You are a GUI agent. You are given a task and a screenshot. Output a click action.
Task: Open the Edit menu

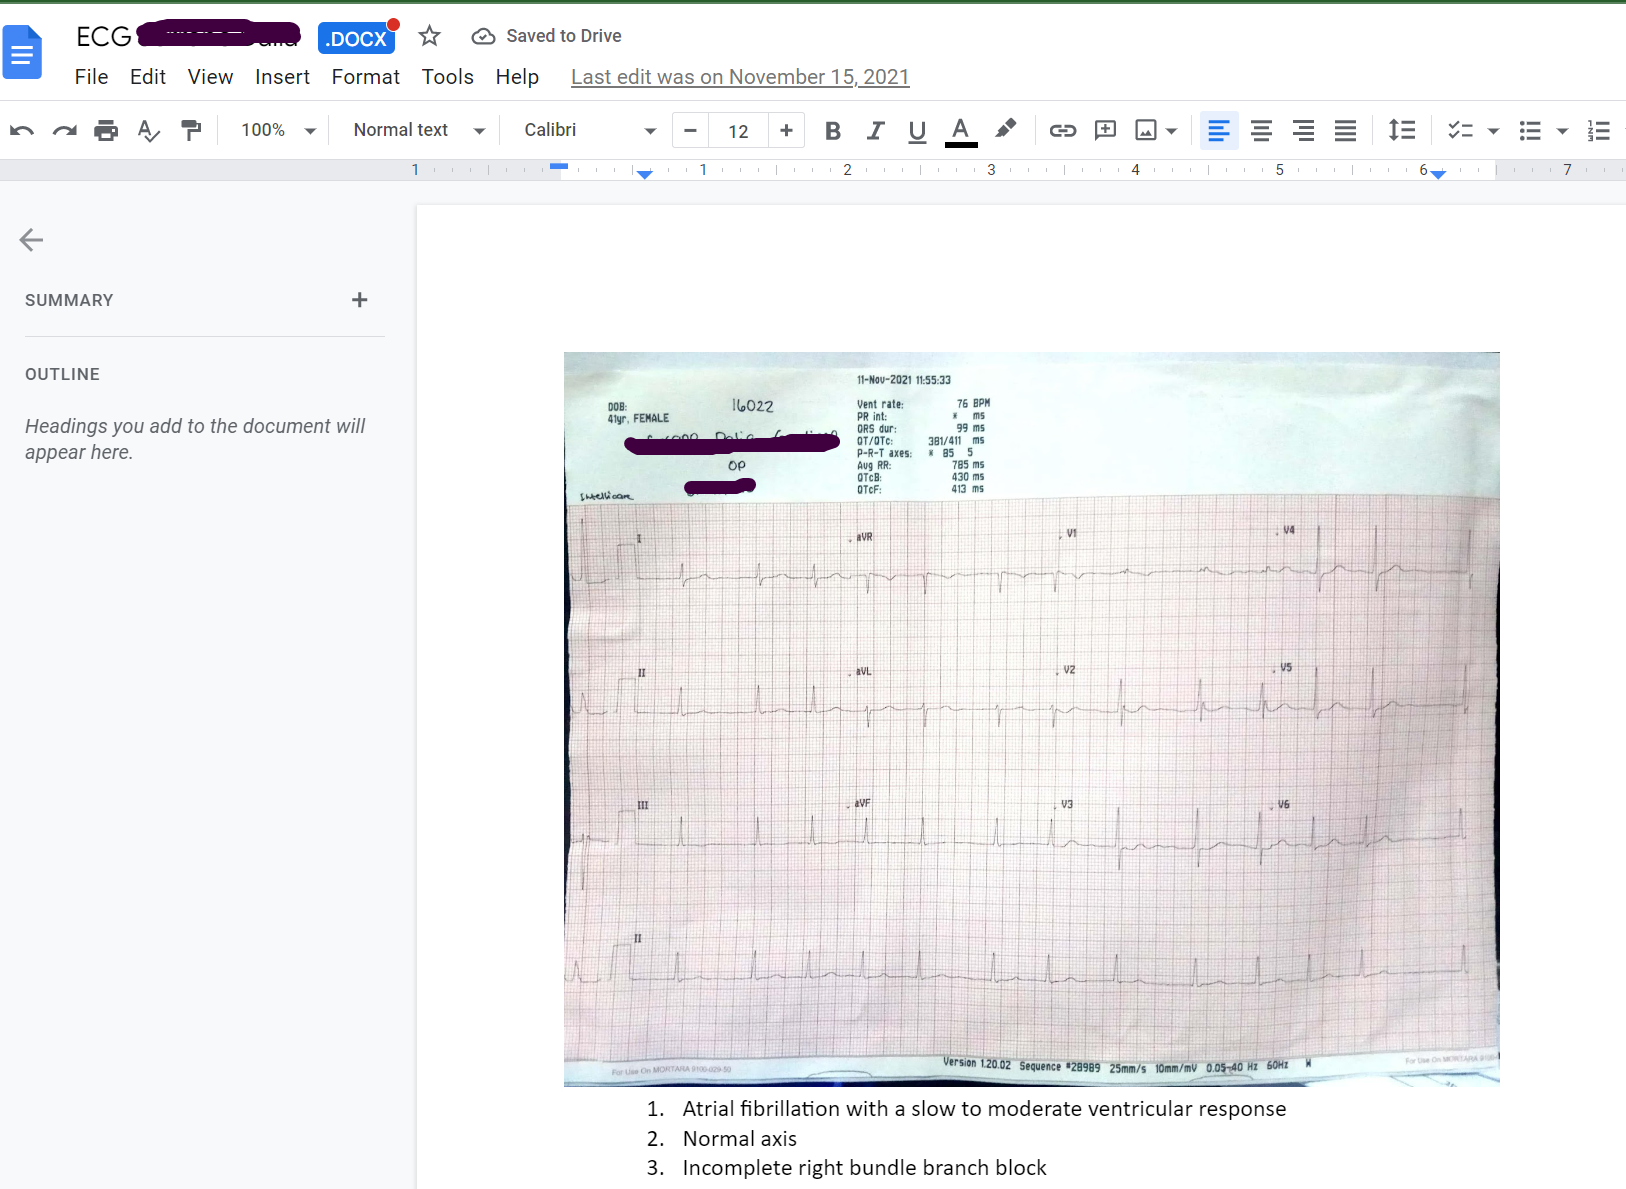coord(148,77)
